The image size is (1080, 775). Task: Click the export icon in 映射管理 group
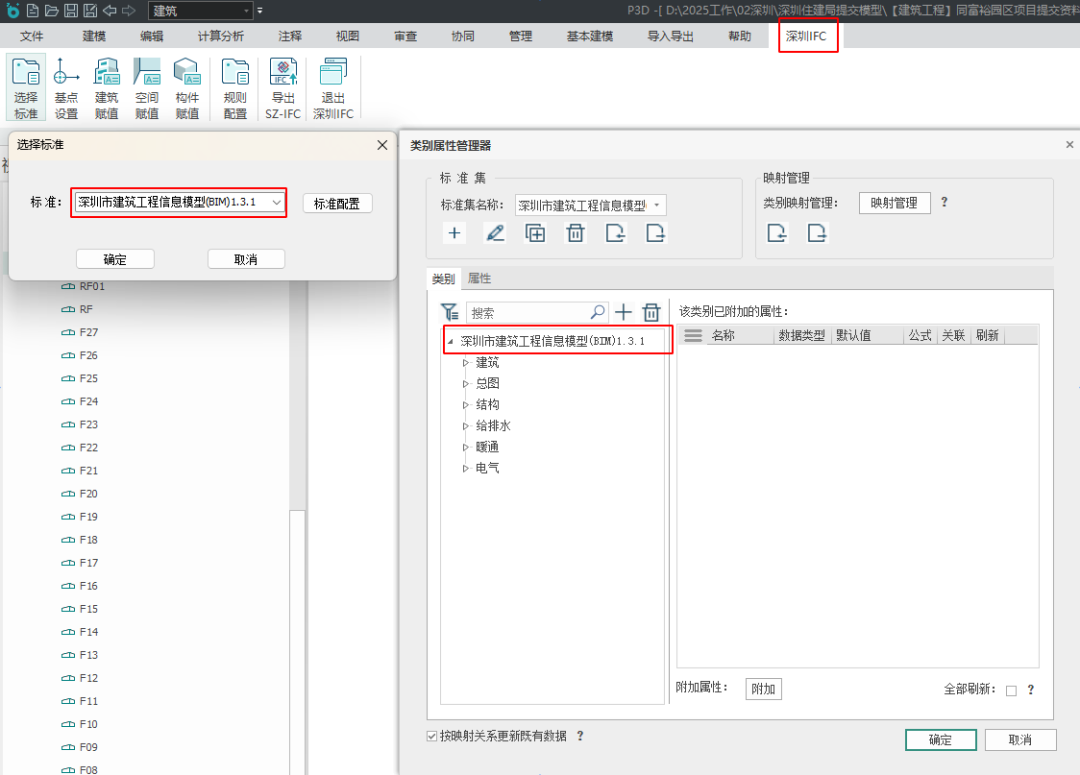[817, 233]
